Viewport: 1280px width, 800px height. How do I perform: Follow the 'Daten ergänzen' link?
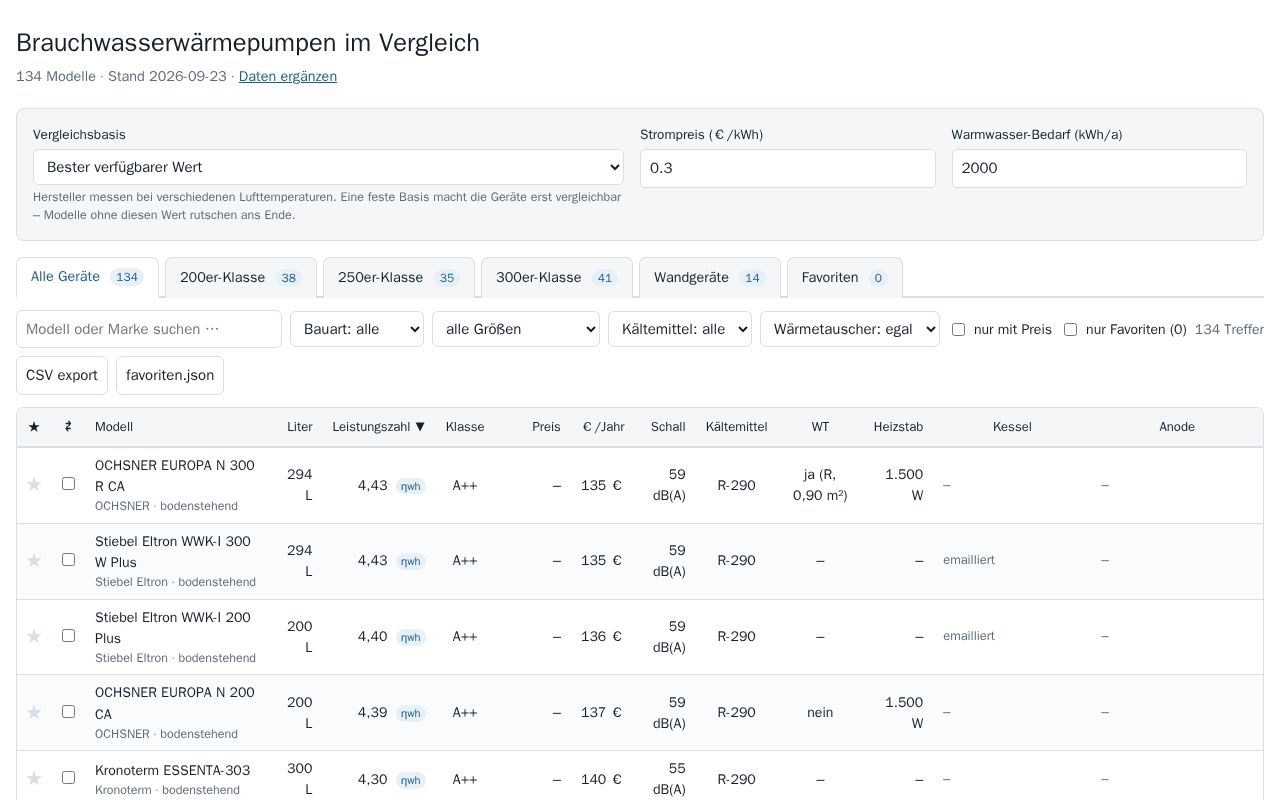(x=288, y=77)
